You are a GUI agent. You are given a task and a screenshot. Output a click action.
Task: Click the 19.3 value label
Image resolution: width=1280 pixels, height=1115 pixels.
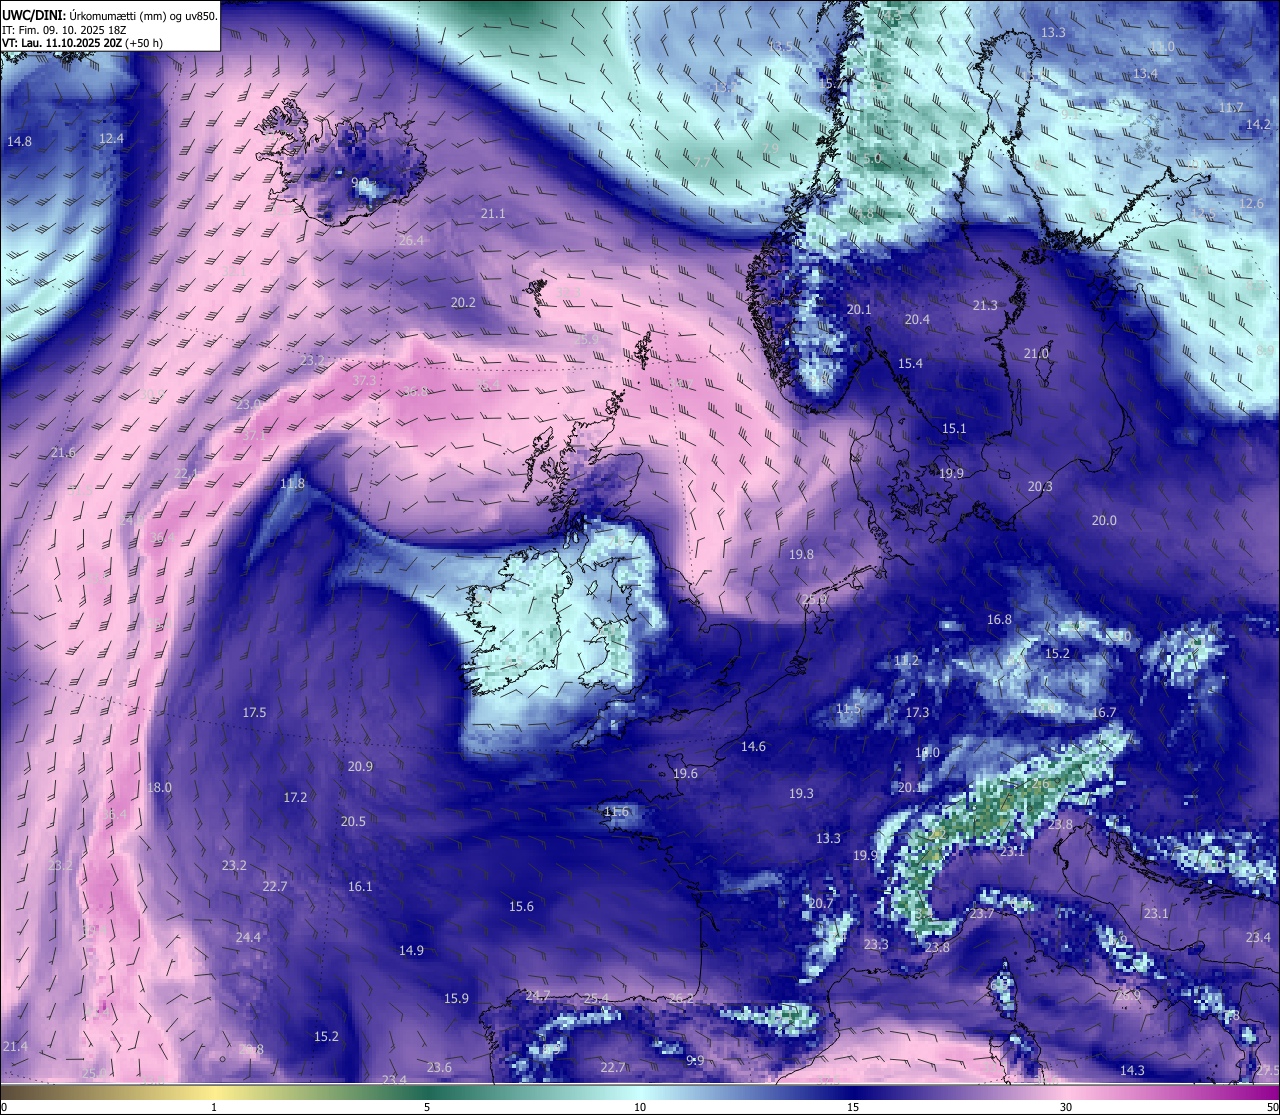(801, 793)
